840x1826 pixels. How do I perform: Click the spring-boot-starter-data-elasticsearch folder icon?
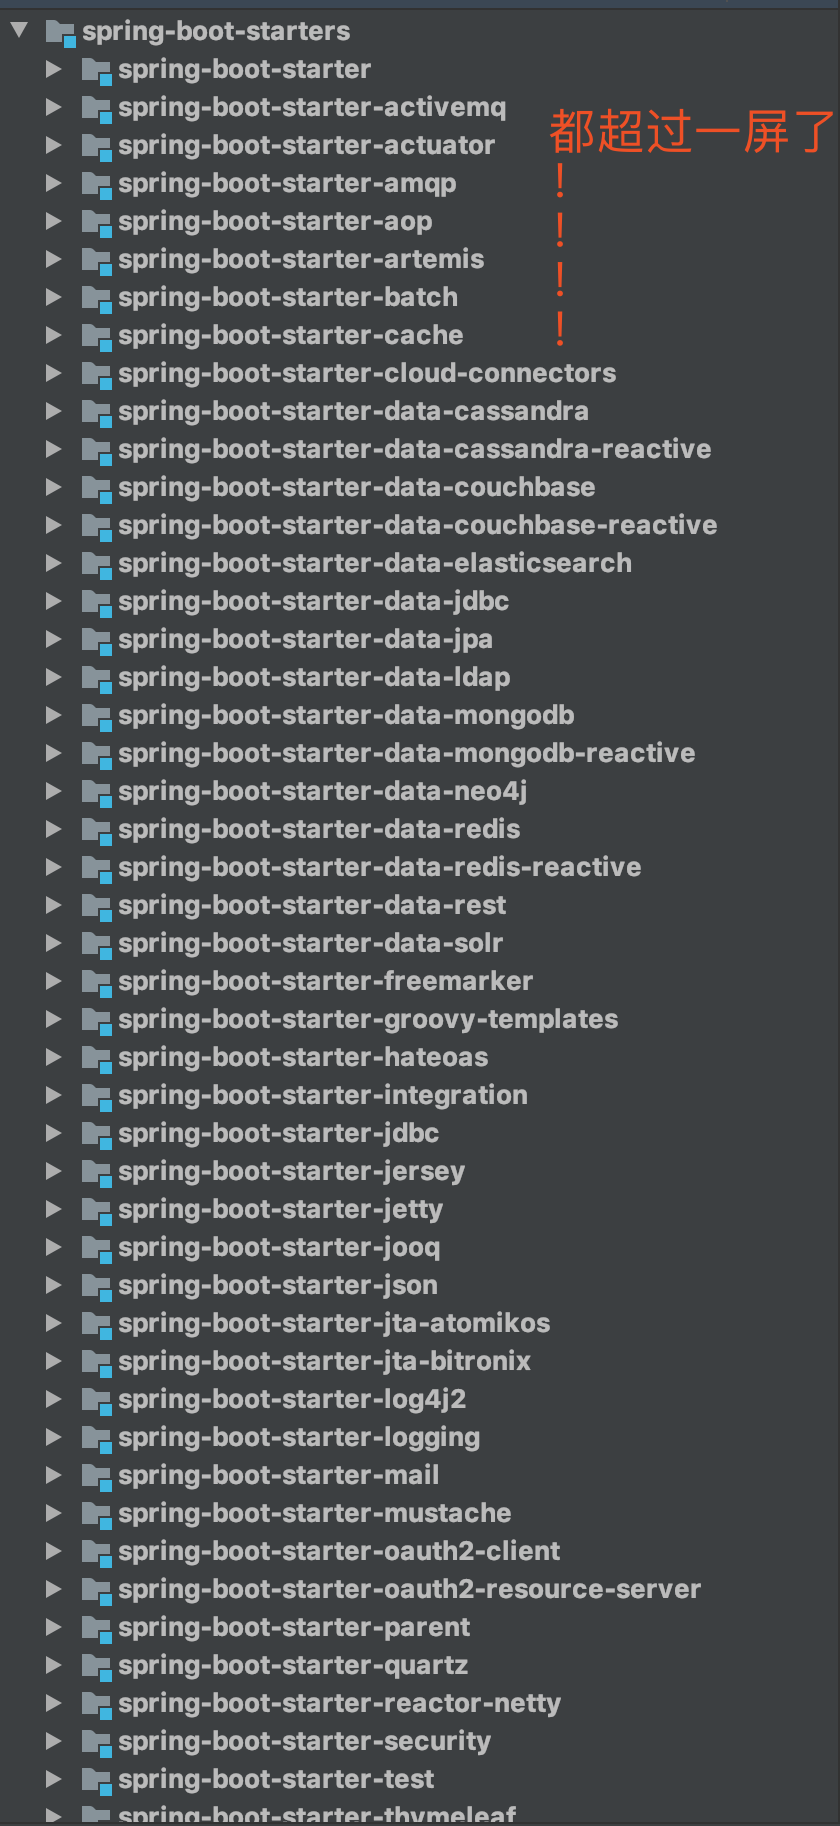coord(97,565)
